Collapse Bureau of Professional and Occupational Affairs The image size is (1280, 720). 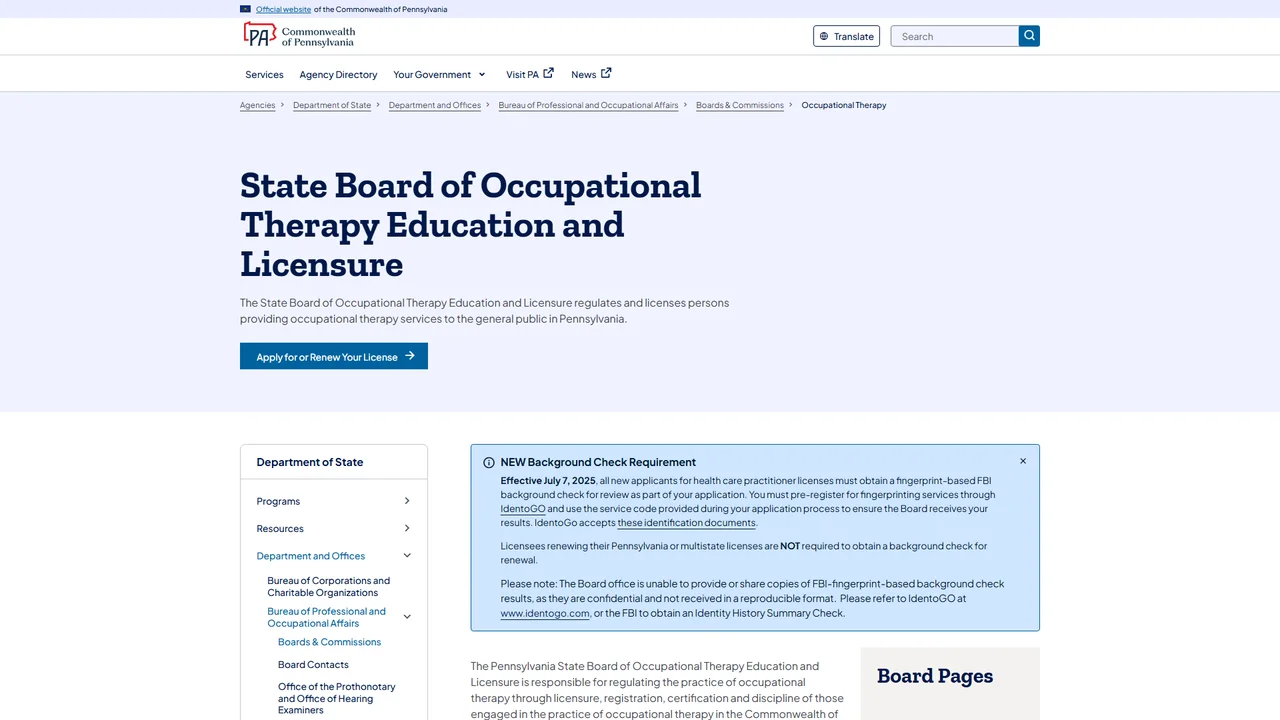click(407, 617)
